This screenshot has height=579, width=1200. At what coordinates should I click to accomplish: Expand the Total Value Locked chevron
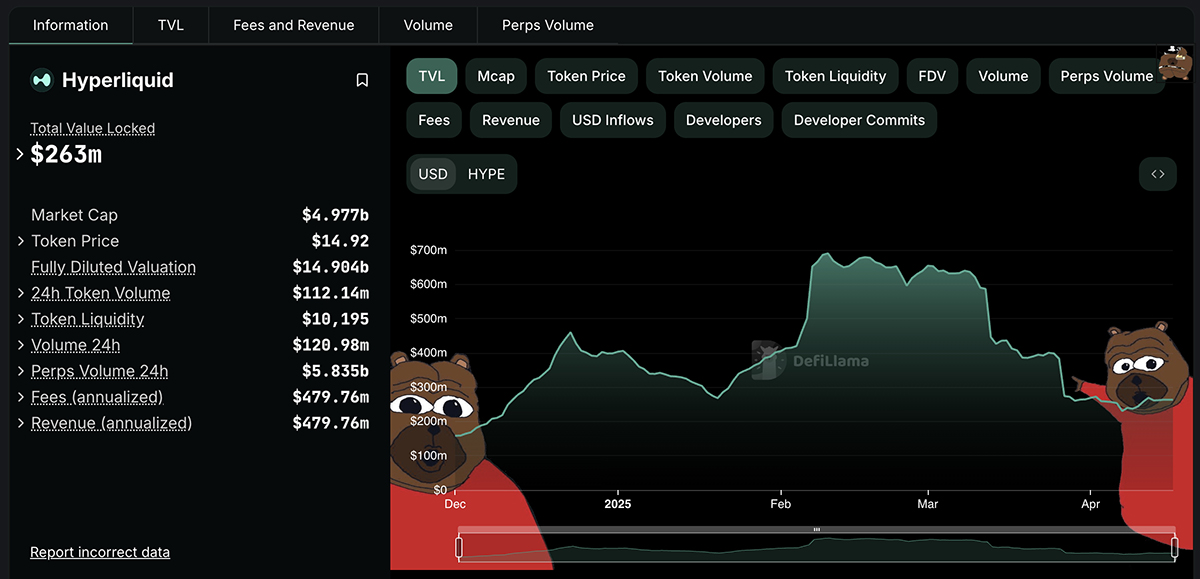click(20, 154)
